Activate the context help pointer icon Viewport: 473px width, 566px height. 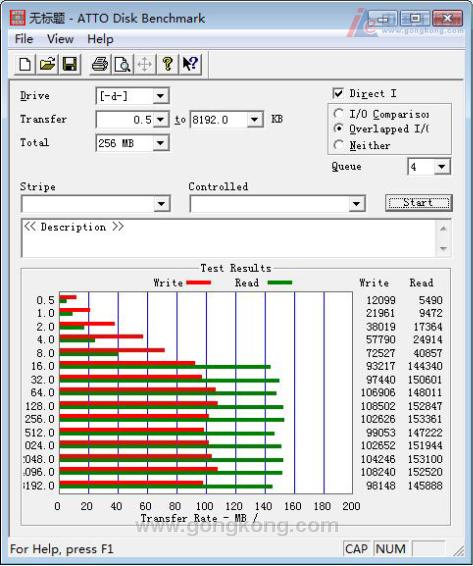(190, 64)
